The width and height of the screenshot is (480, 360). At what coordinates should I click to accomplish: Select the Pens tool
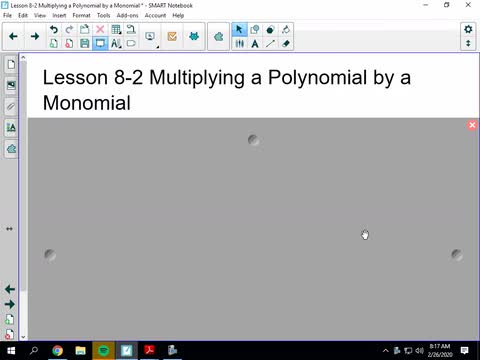239,44
